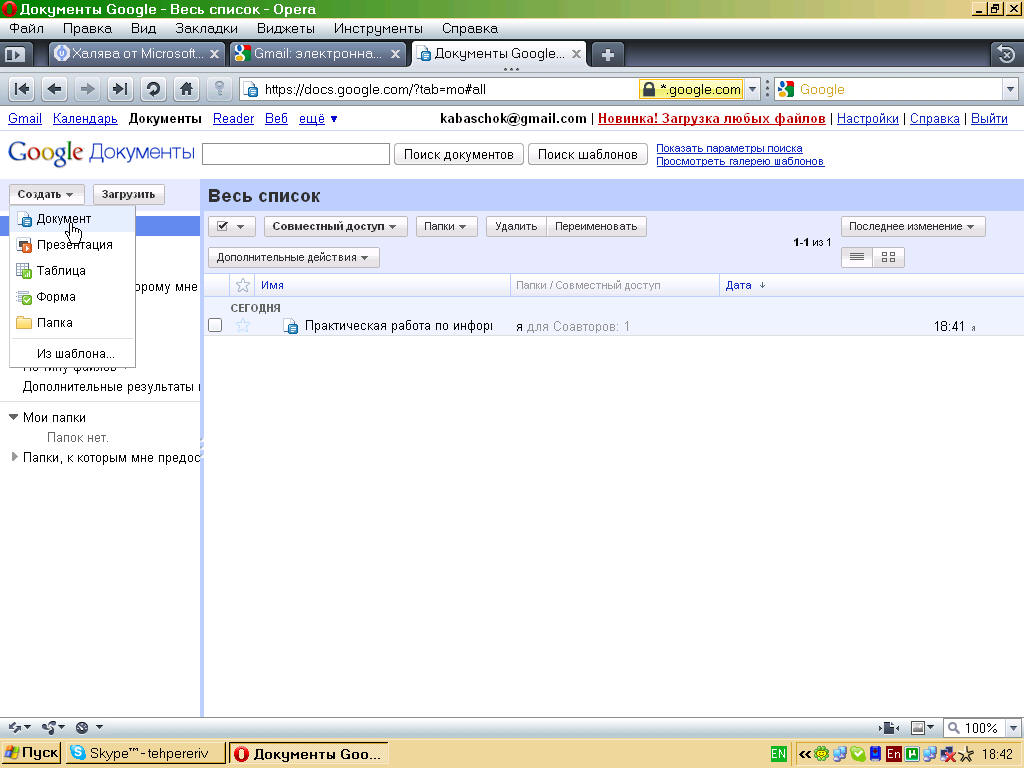Open the Настройки link
Image resolution: width=1024 pixels, height=768 pixels.
(867, 118)
